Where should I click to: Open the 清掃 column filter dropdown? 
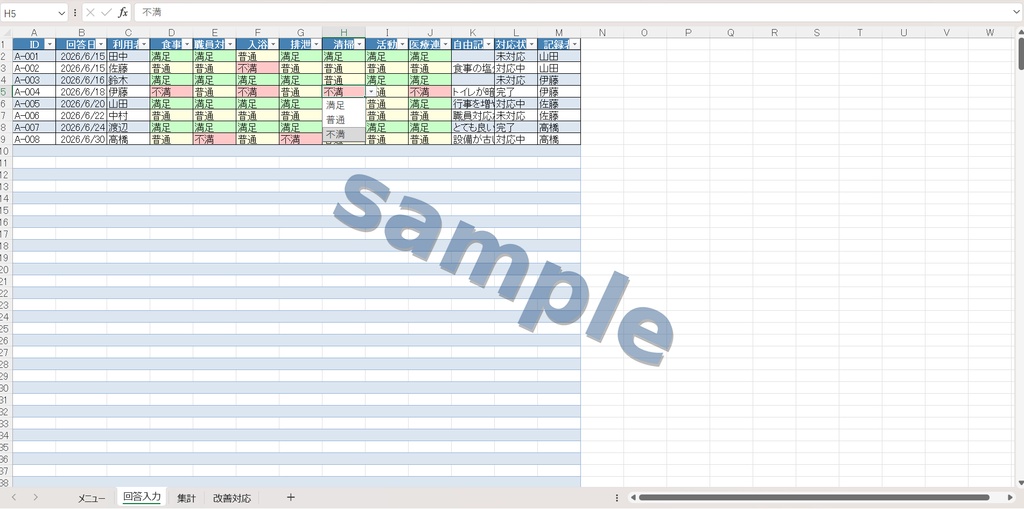click(359, 44)
